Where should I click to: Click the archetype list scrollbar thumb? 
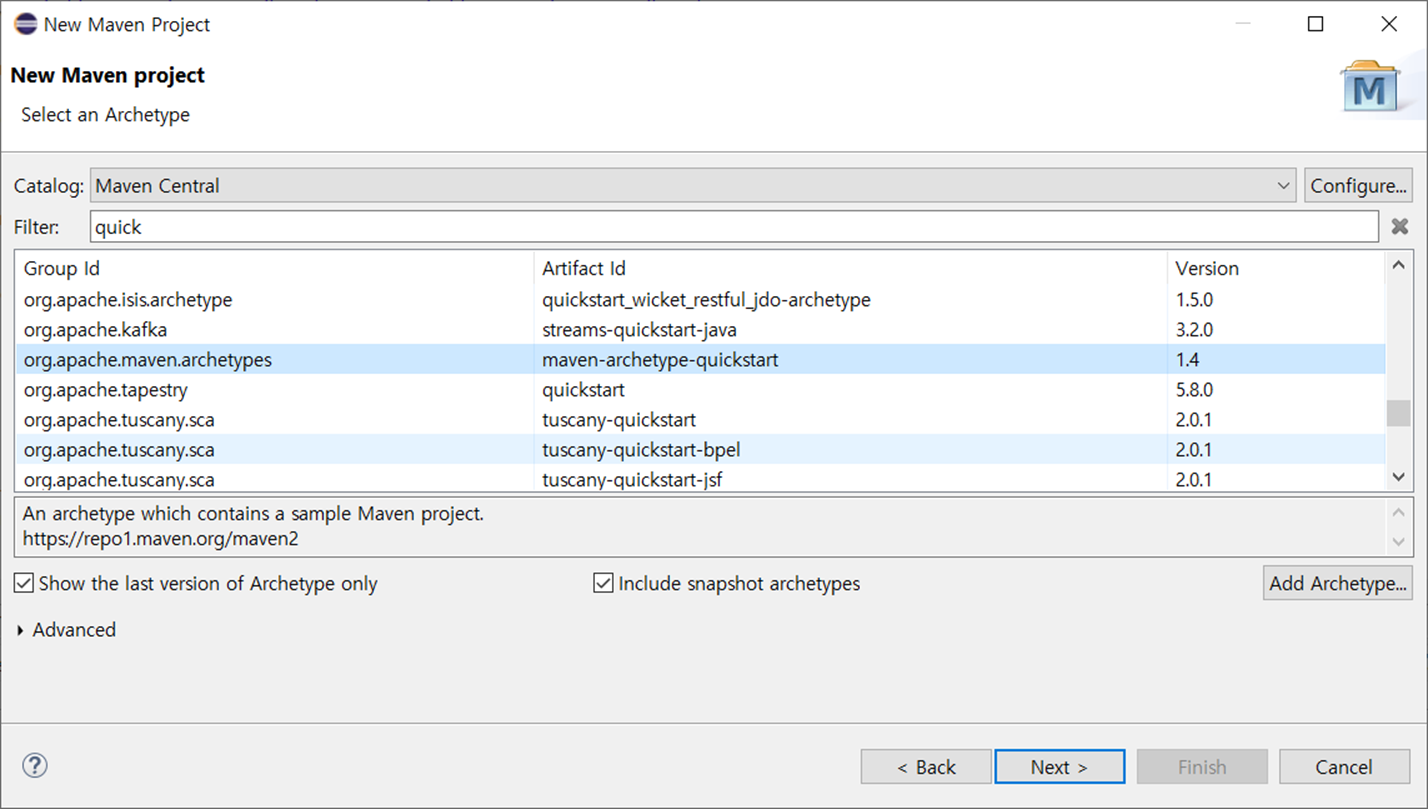[1399, 413]
